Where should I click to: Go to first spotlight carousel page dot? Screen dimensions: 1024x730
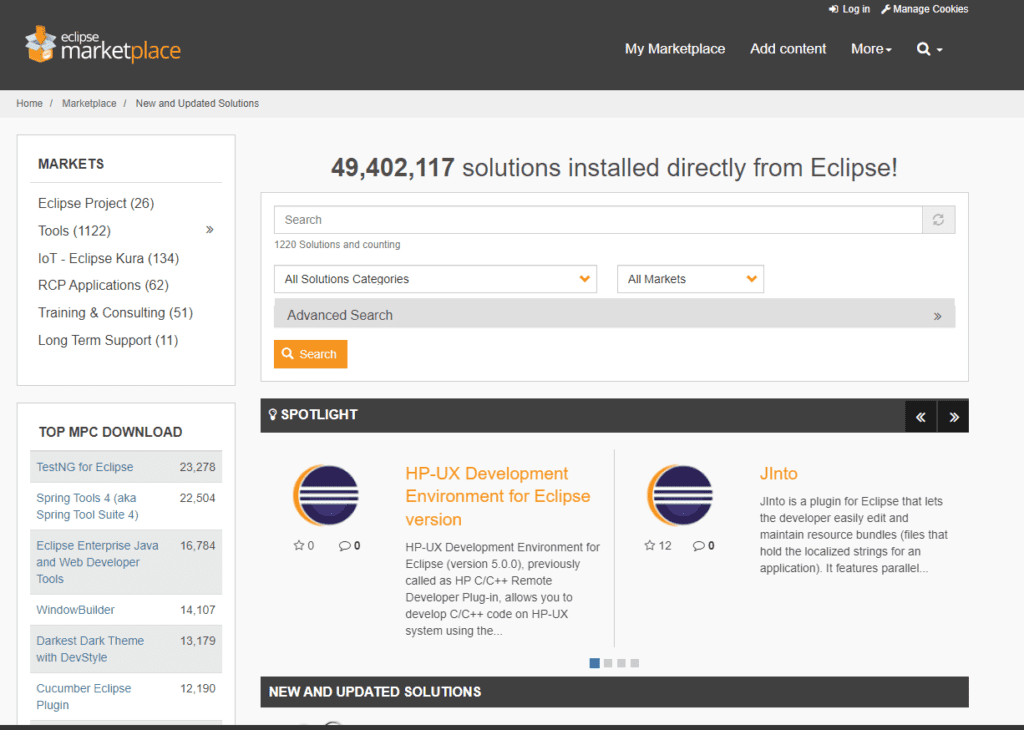[x=594, y=663]
